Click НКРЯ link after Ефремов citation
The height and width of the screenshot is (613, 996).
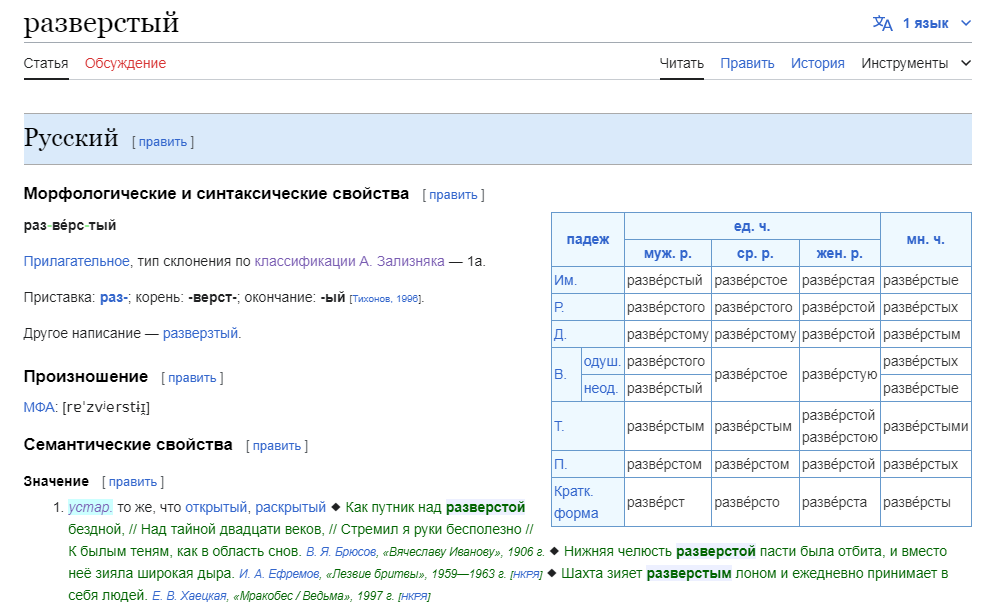click(526, 575)
